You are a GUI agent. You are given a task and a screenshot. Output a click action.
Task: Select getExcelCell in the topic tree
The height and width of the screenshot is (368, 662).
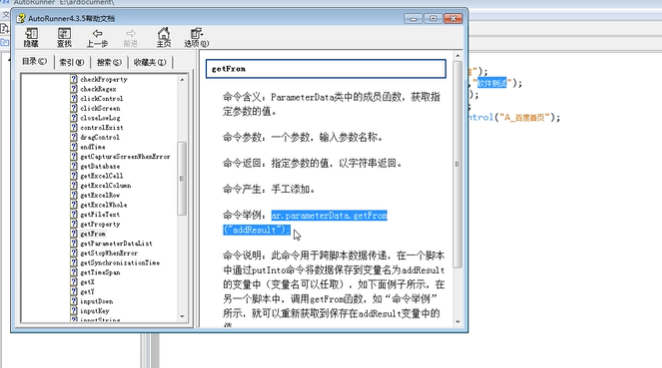click(x=102, y=176)
